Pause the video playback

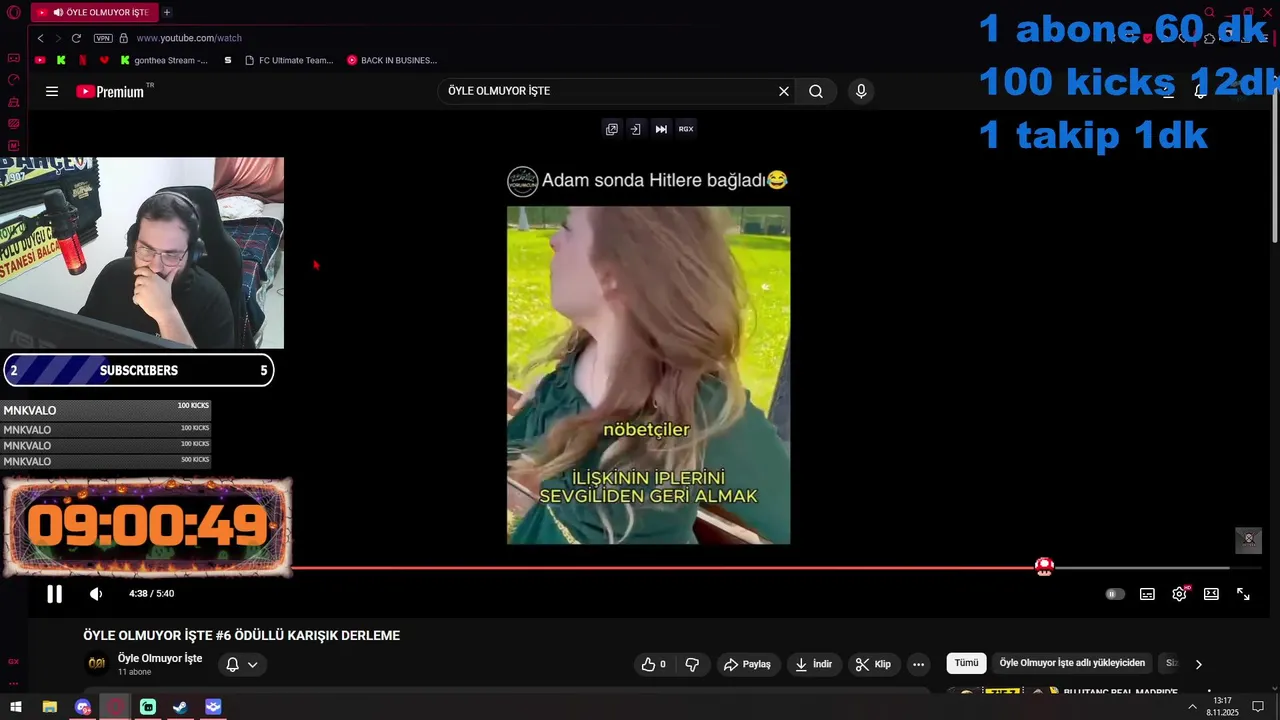55,594
